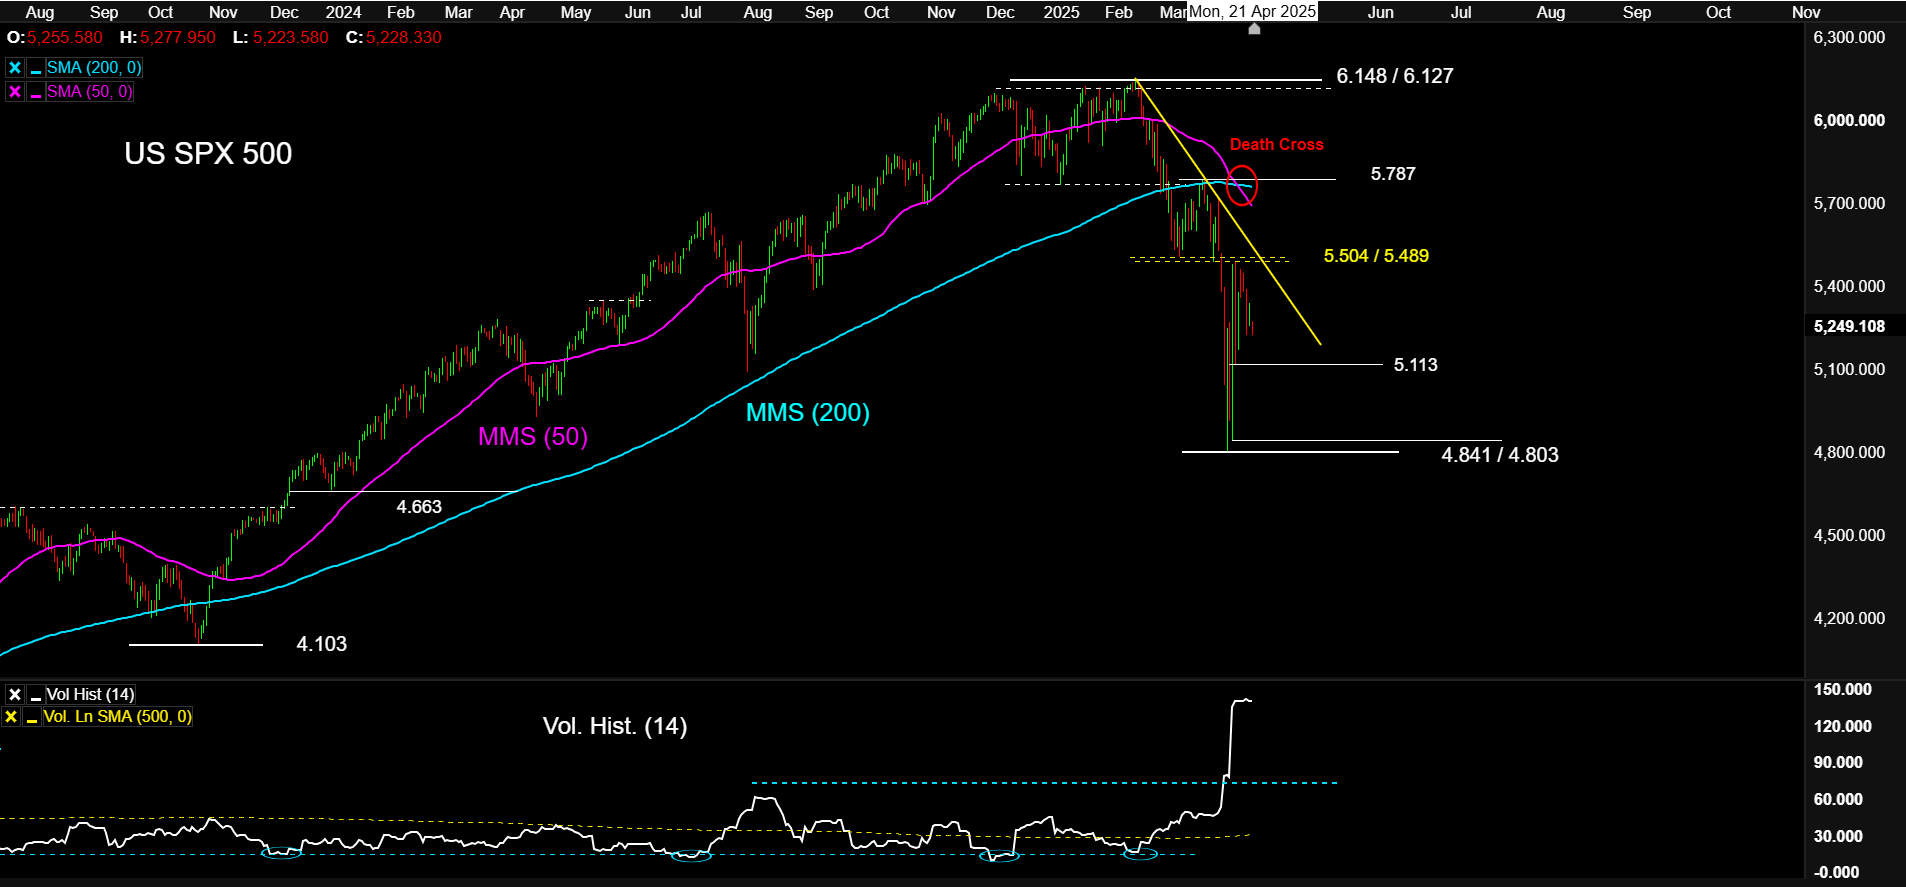Click the 5,249.108 current price label
The width and height of the screenshot is (1906, 887).
pyautogui.click(x=1849, y=326)
